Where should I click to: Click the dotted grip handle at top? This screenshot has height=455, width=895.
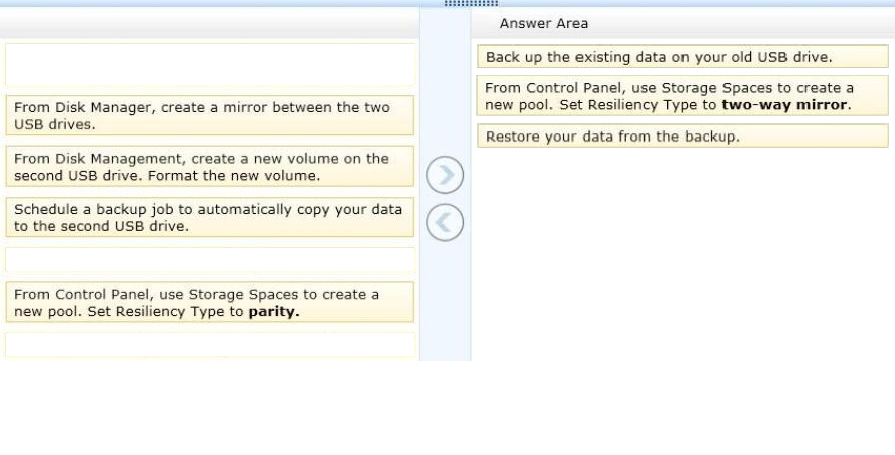471,3
